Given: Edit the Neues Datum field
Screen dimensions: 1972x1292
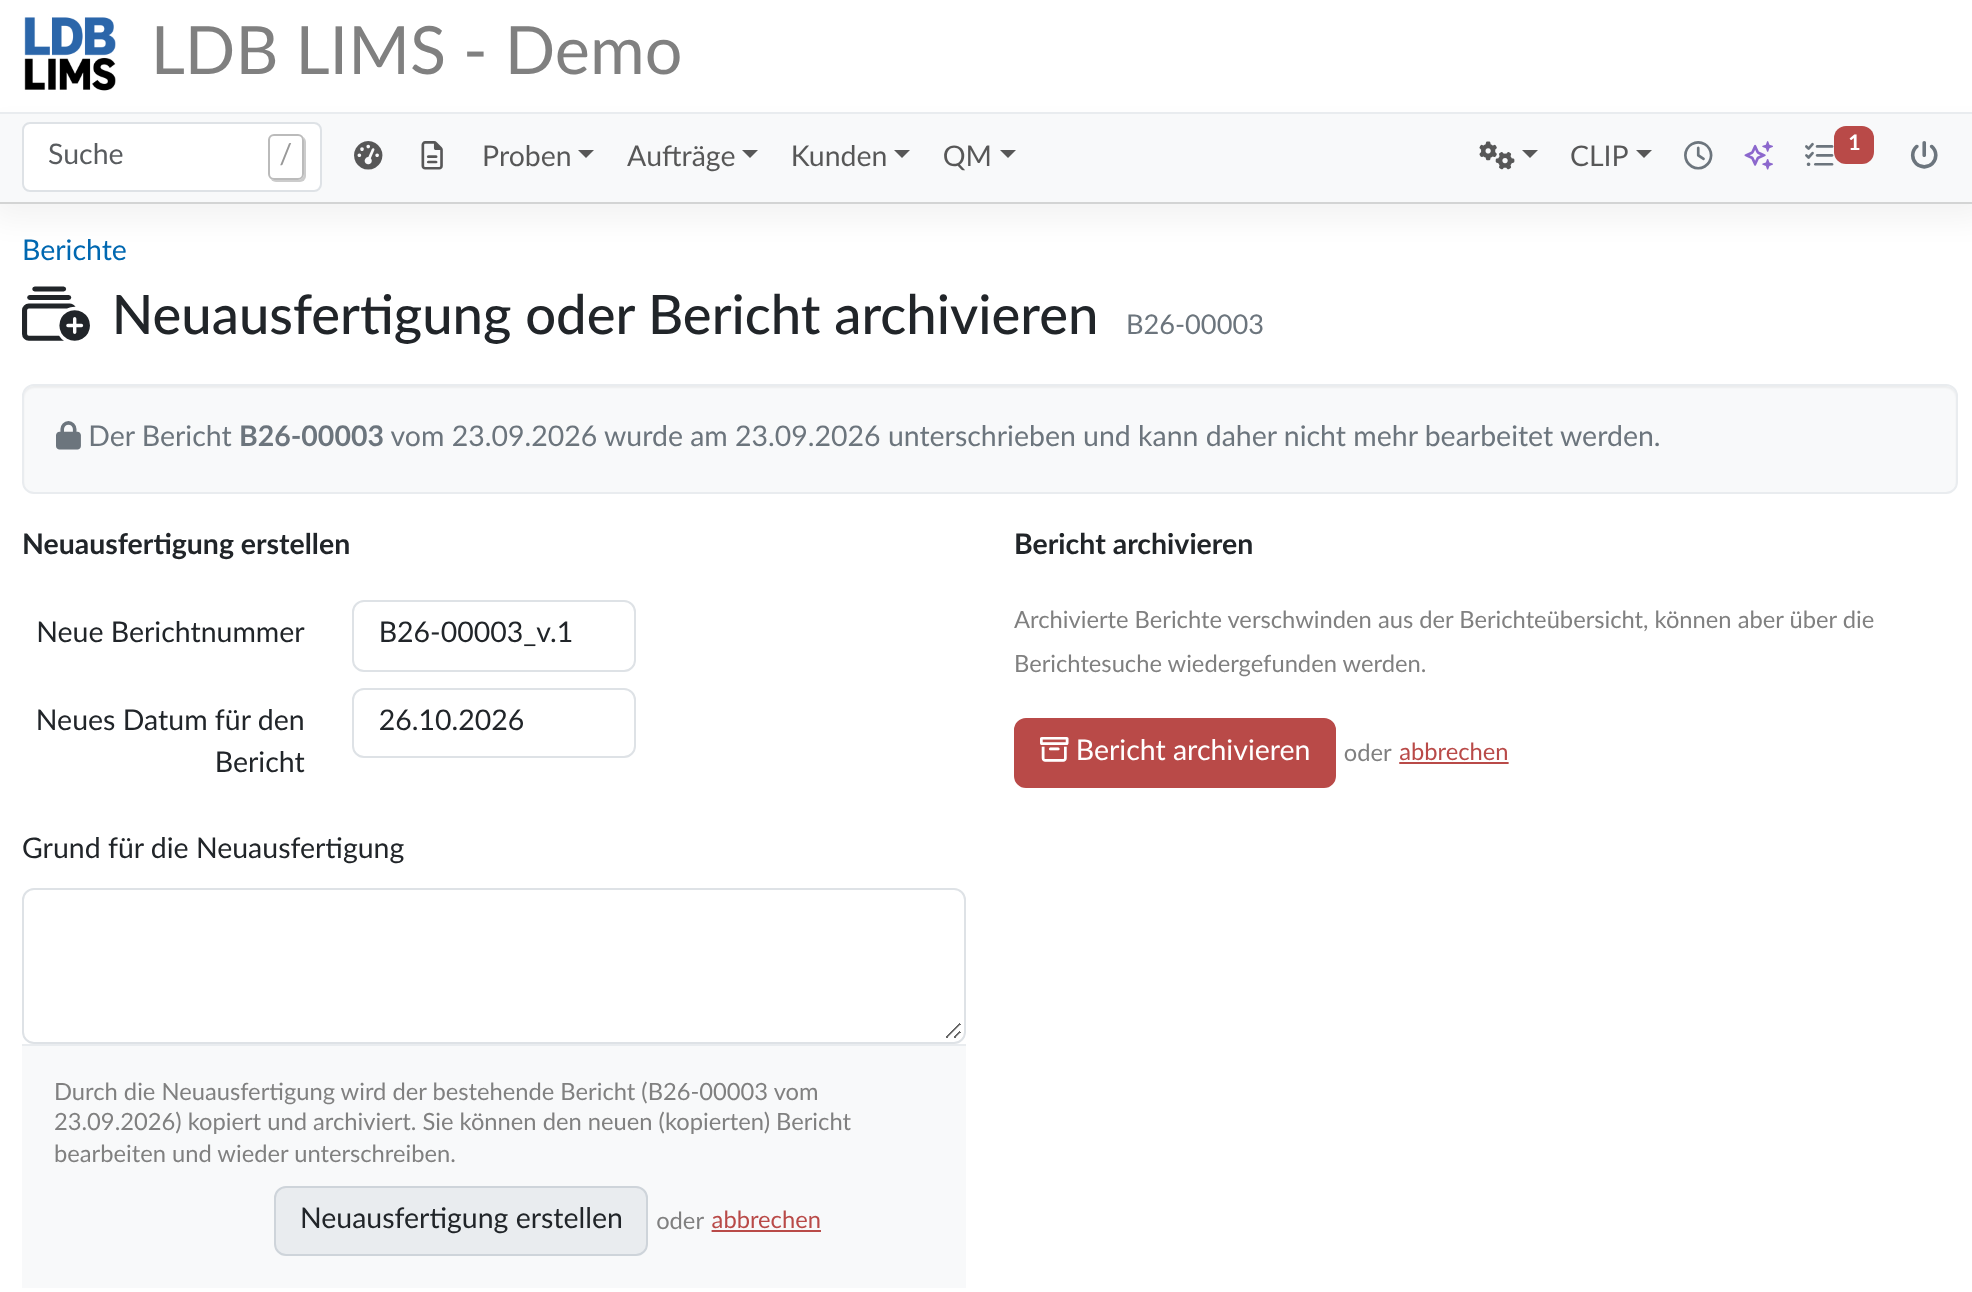Looking at the screenshot, I should point(494,723).
